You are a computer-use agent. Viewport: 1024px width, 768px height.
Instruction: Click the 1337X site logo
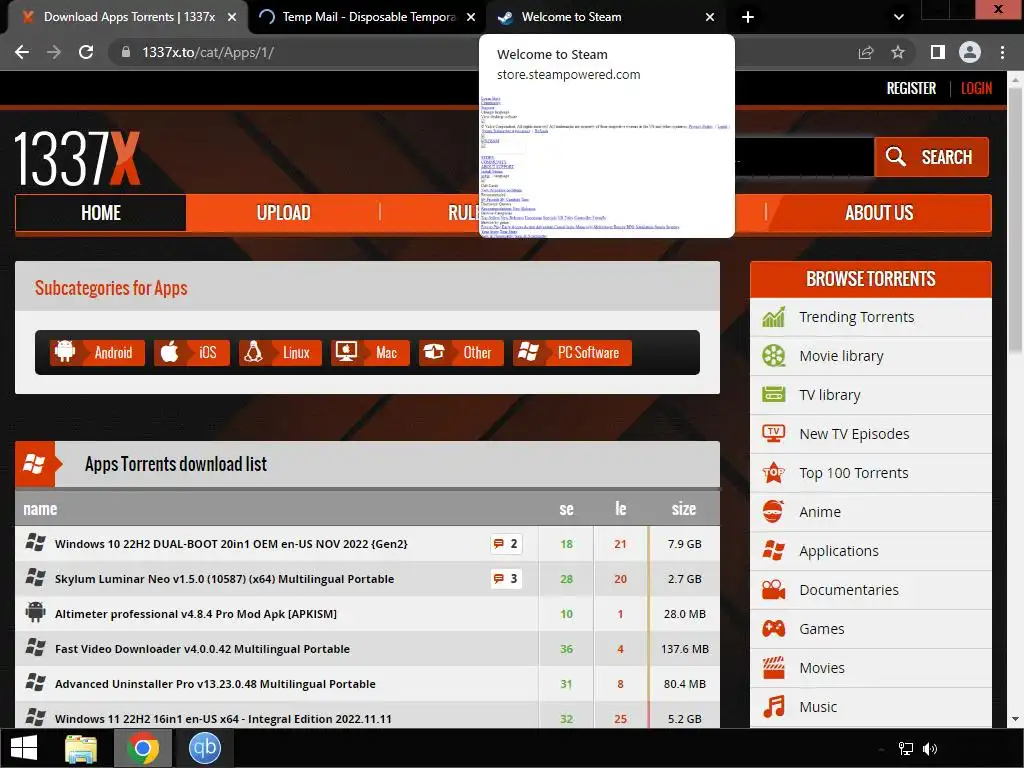tap(77, 159)
